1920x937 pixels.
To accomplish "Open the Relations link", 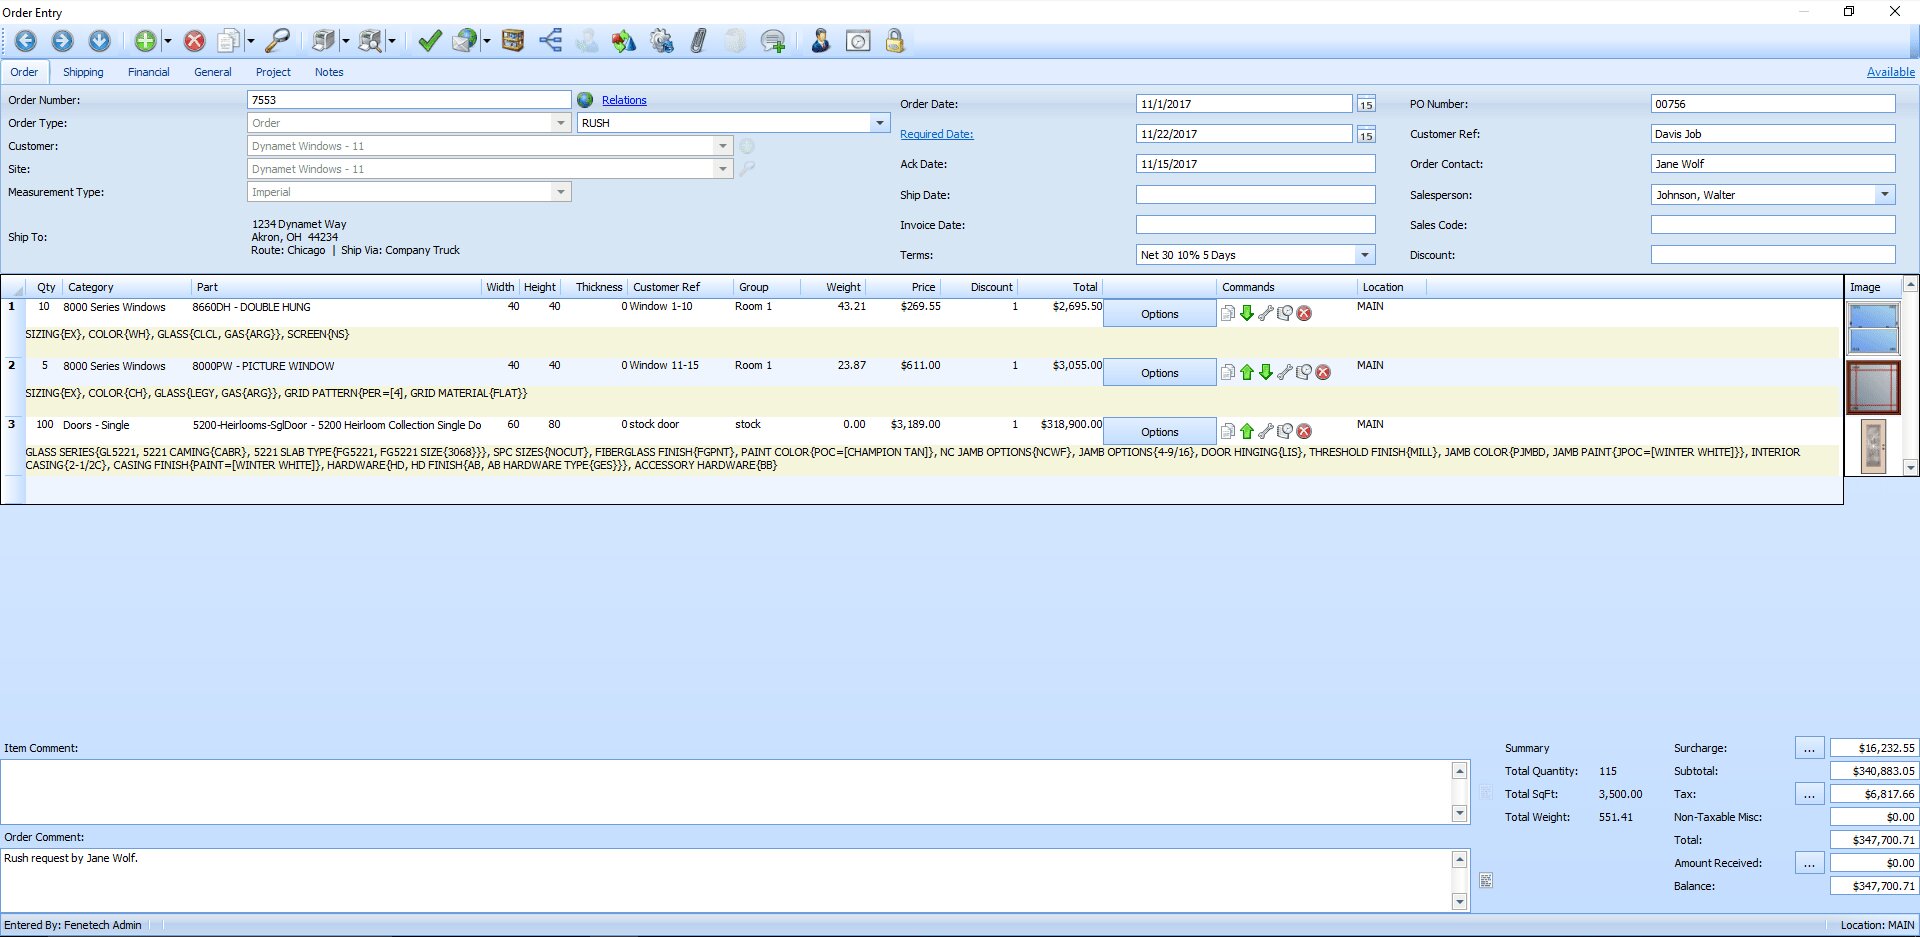I will click(x=624, y=100).
